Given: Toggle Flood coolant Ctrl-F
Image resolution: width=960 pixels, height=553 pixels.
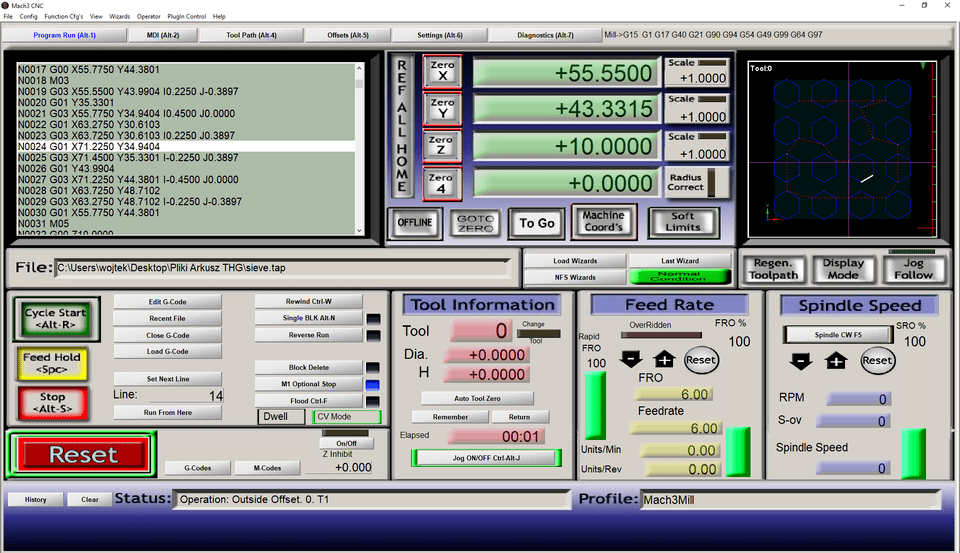Looking at the screenshot, I should point(309,401).
